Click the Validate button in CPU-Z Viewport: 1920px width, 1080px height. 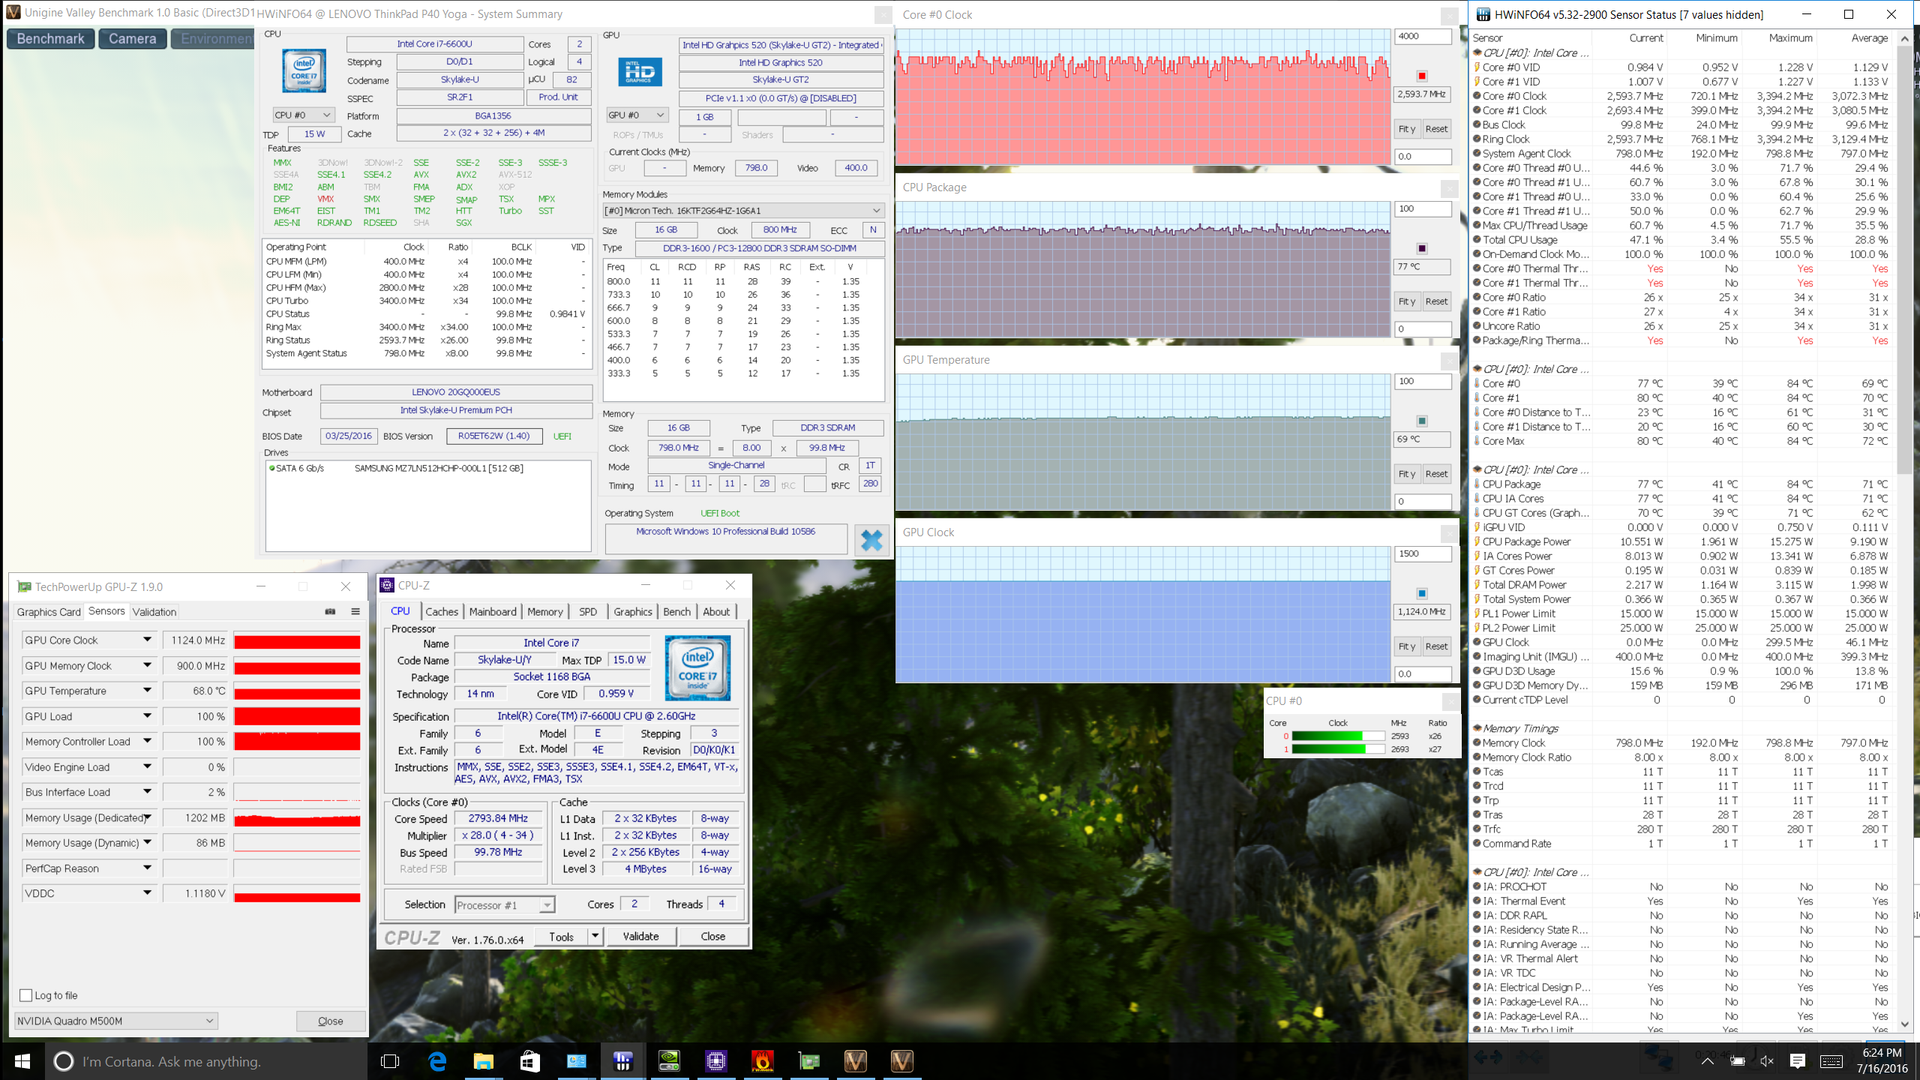(640, 937)
